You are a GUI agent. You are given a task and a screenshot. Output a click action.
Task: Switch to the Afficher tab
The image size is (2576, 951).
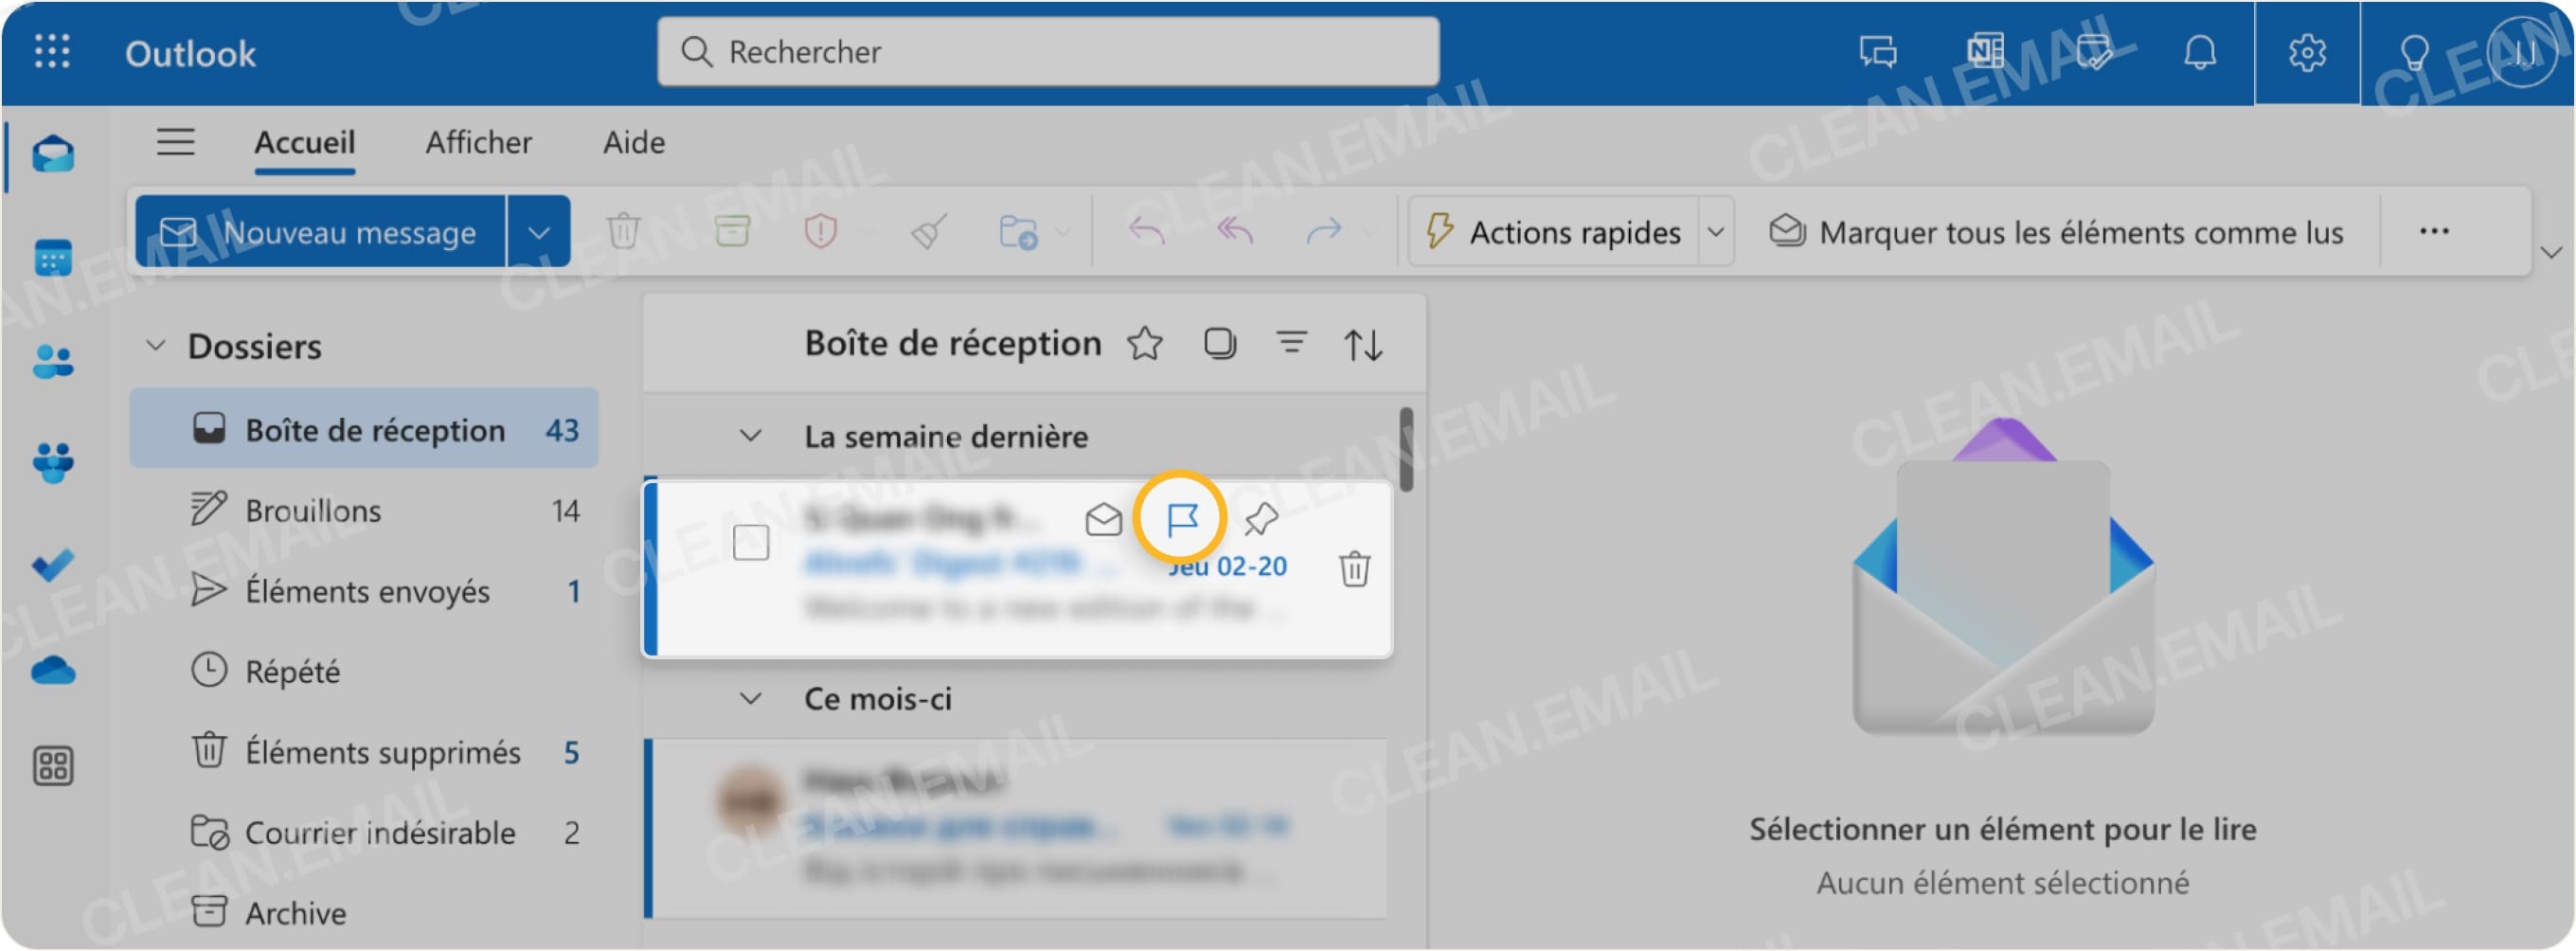479,142
